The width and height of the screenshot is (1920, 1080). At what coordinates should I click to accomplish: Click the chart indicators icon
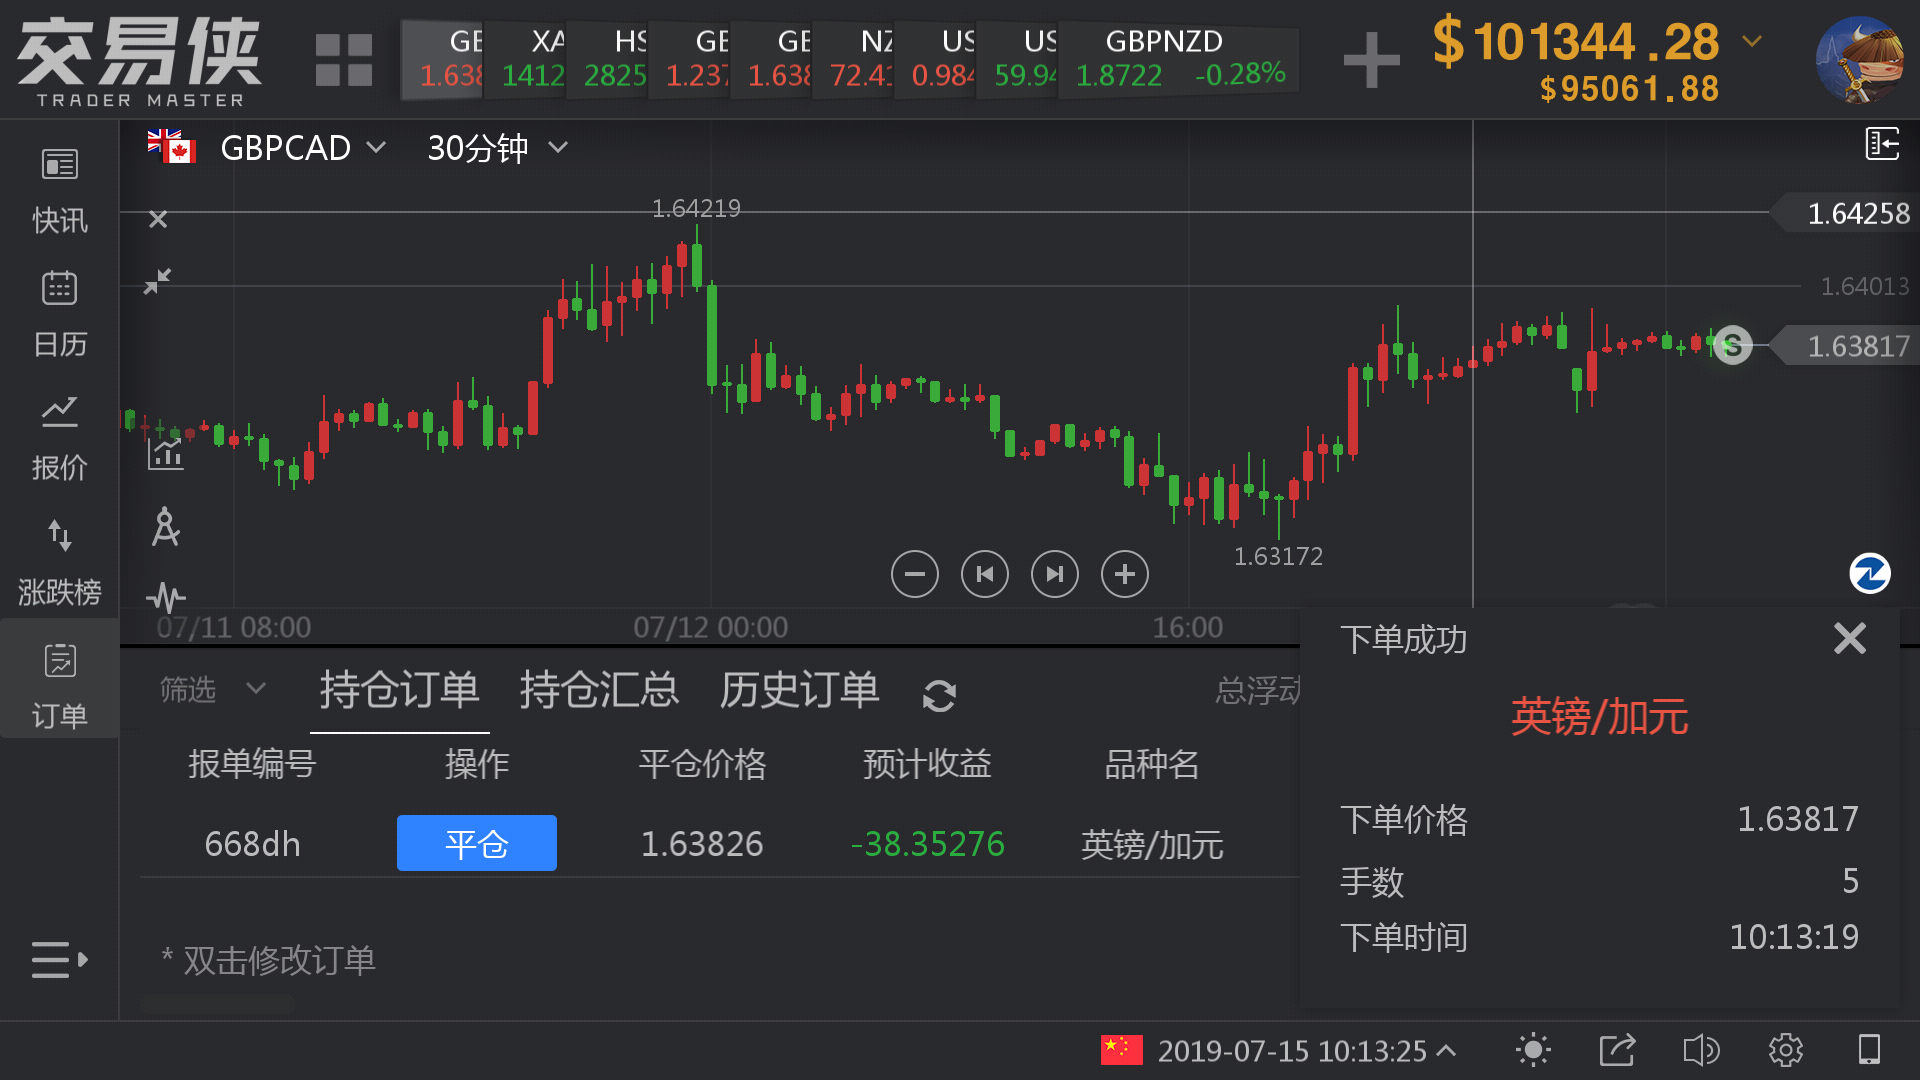click(166, 452)
